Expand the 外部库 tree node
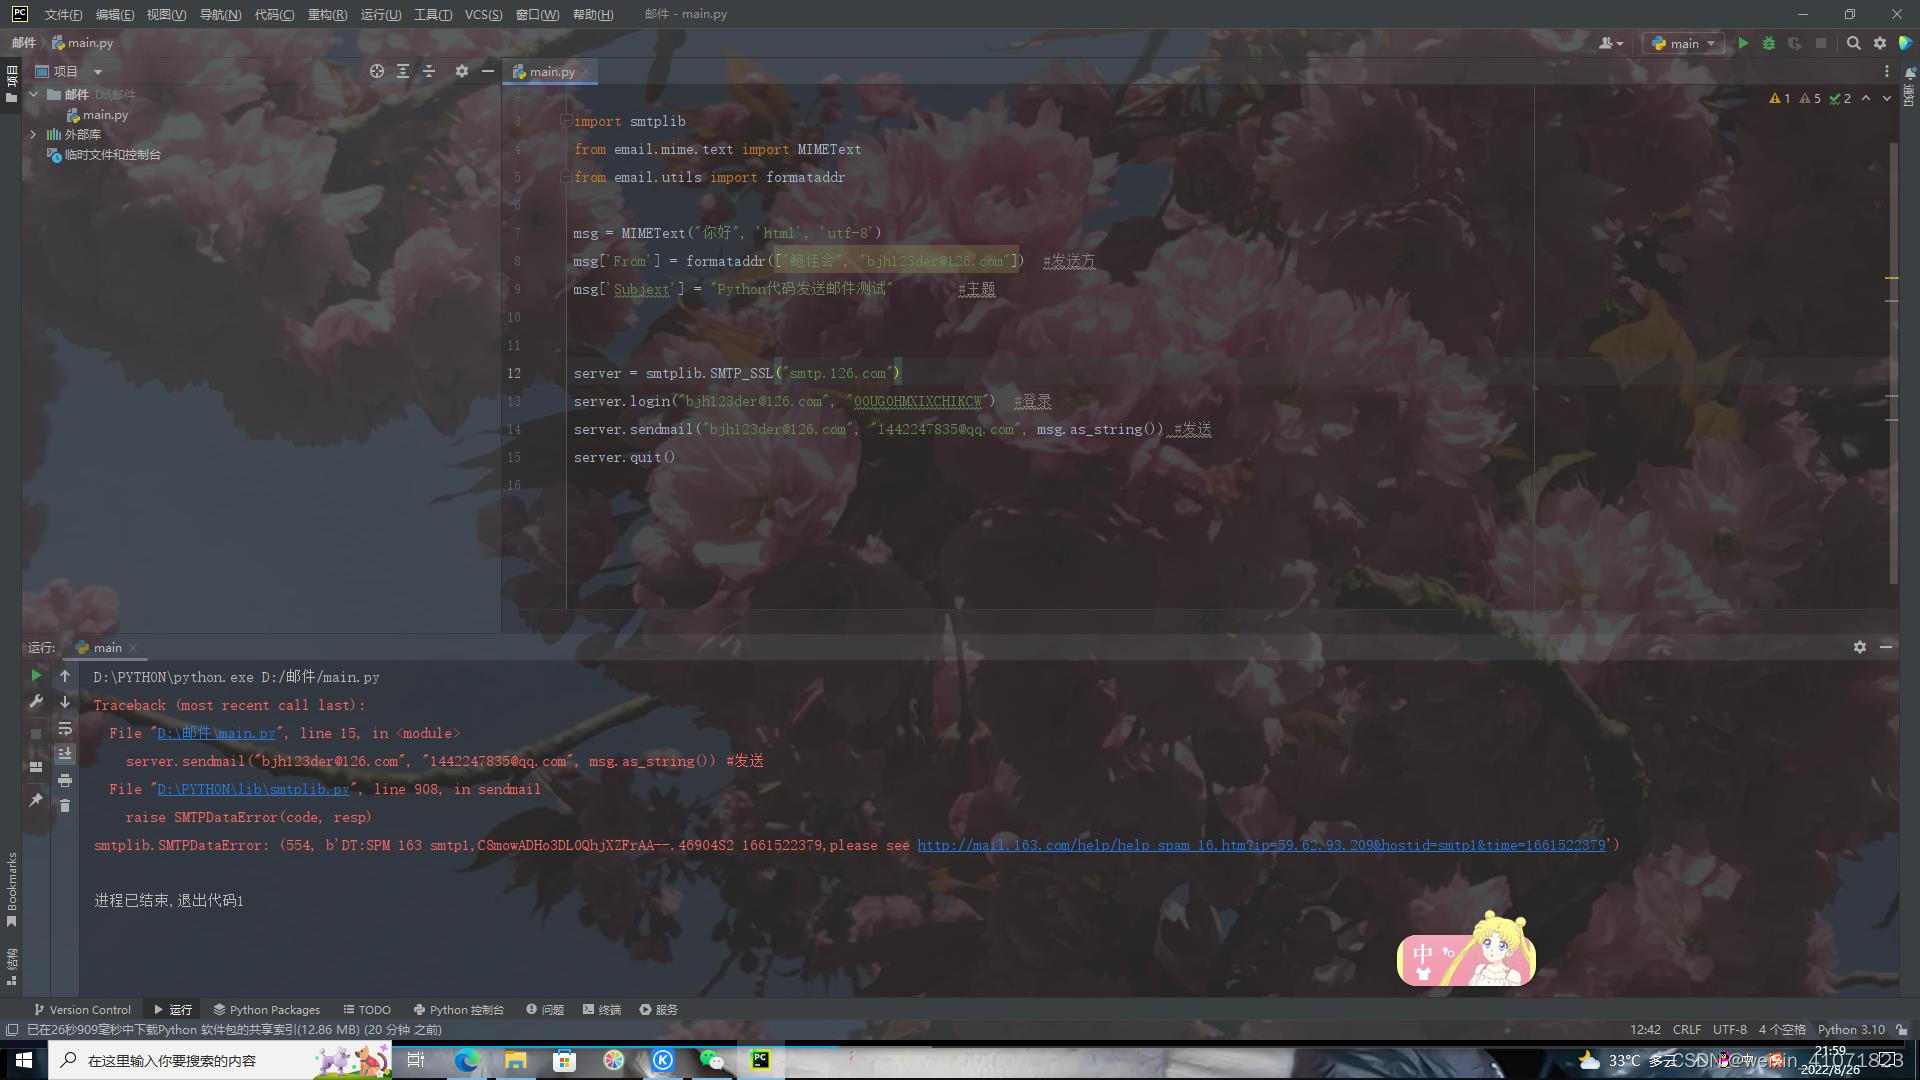Viewport: 1920px width, 1080px height. click(33, 134)
